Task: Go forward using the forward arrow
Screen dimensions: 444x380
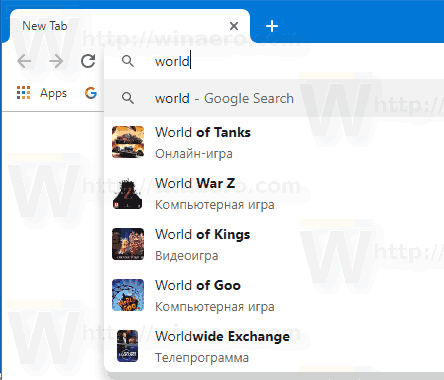Action: (56, 61)
